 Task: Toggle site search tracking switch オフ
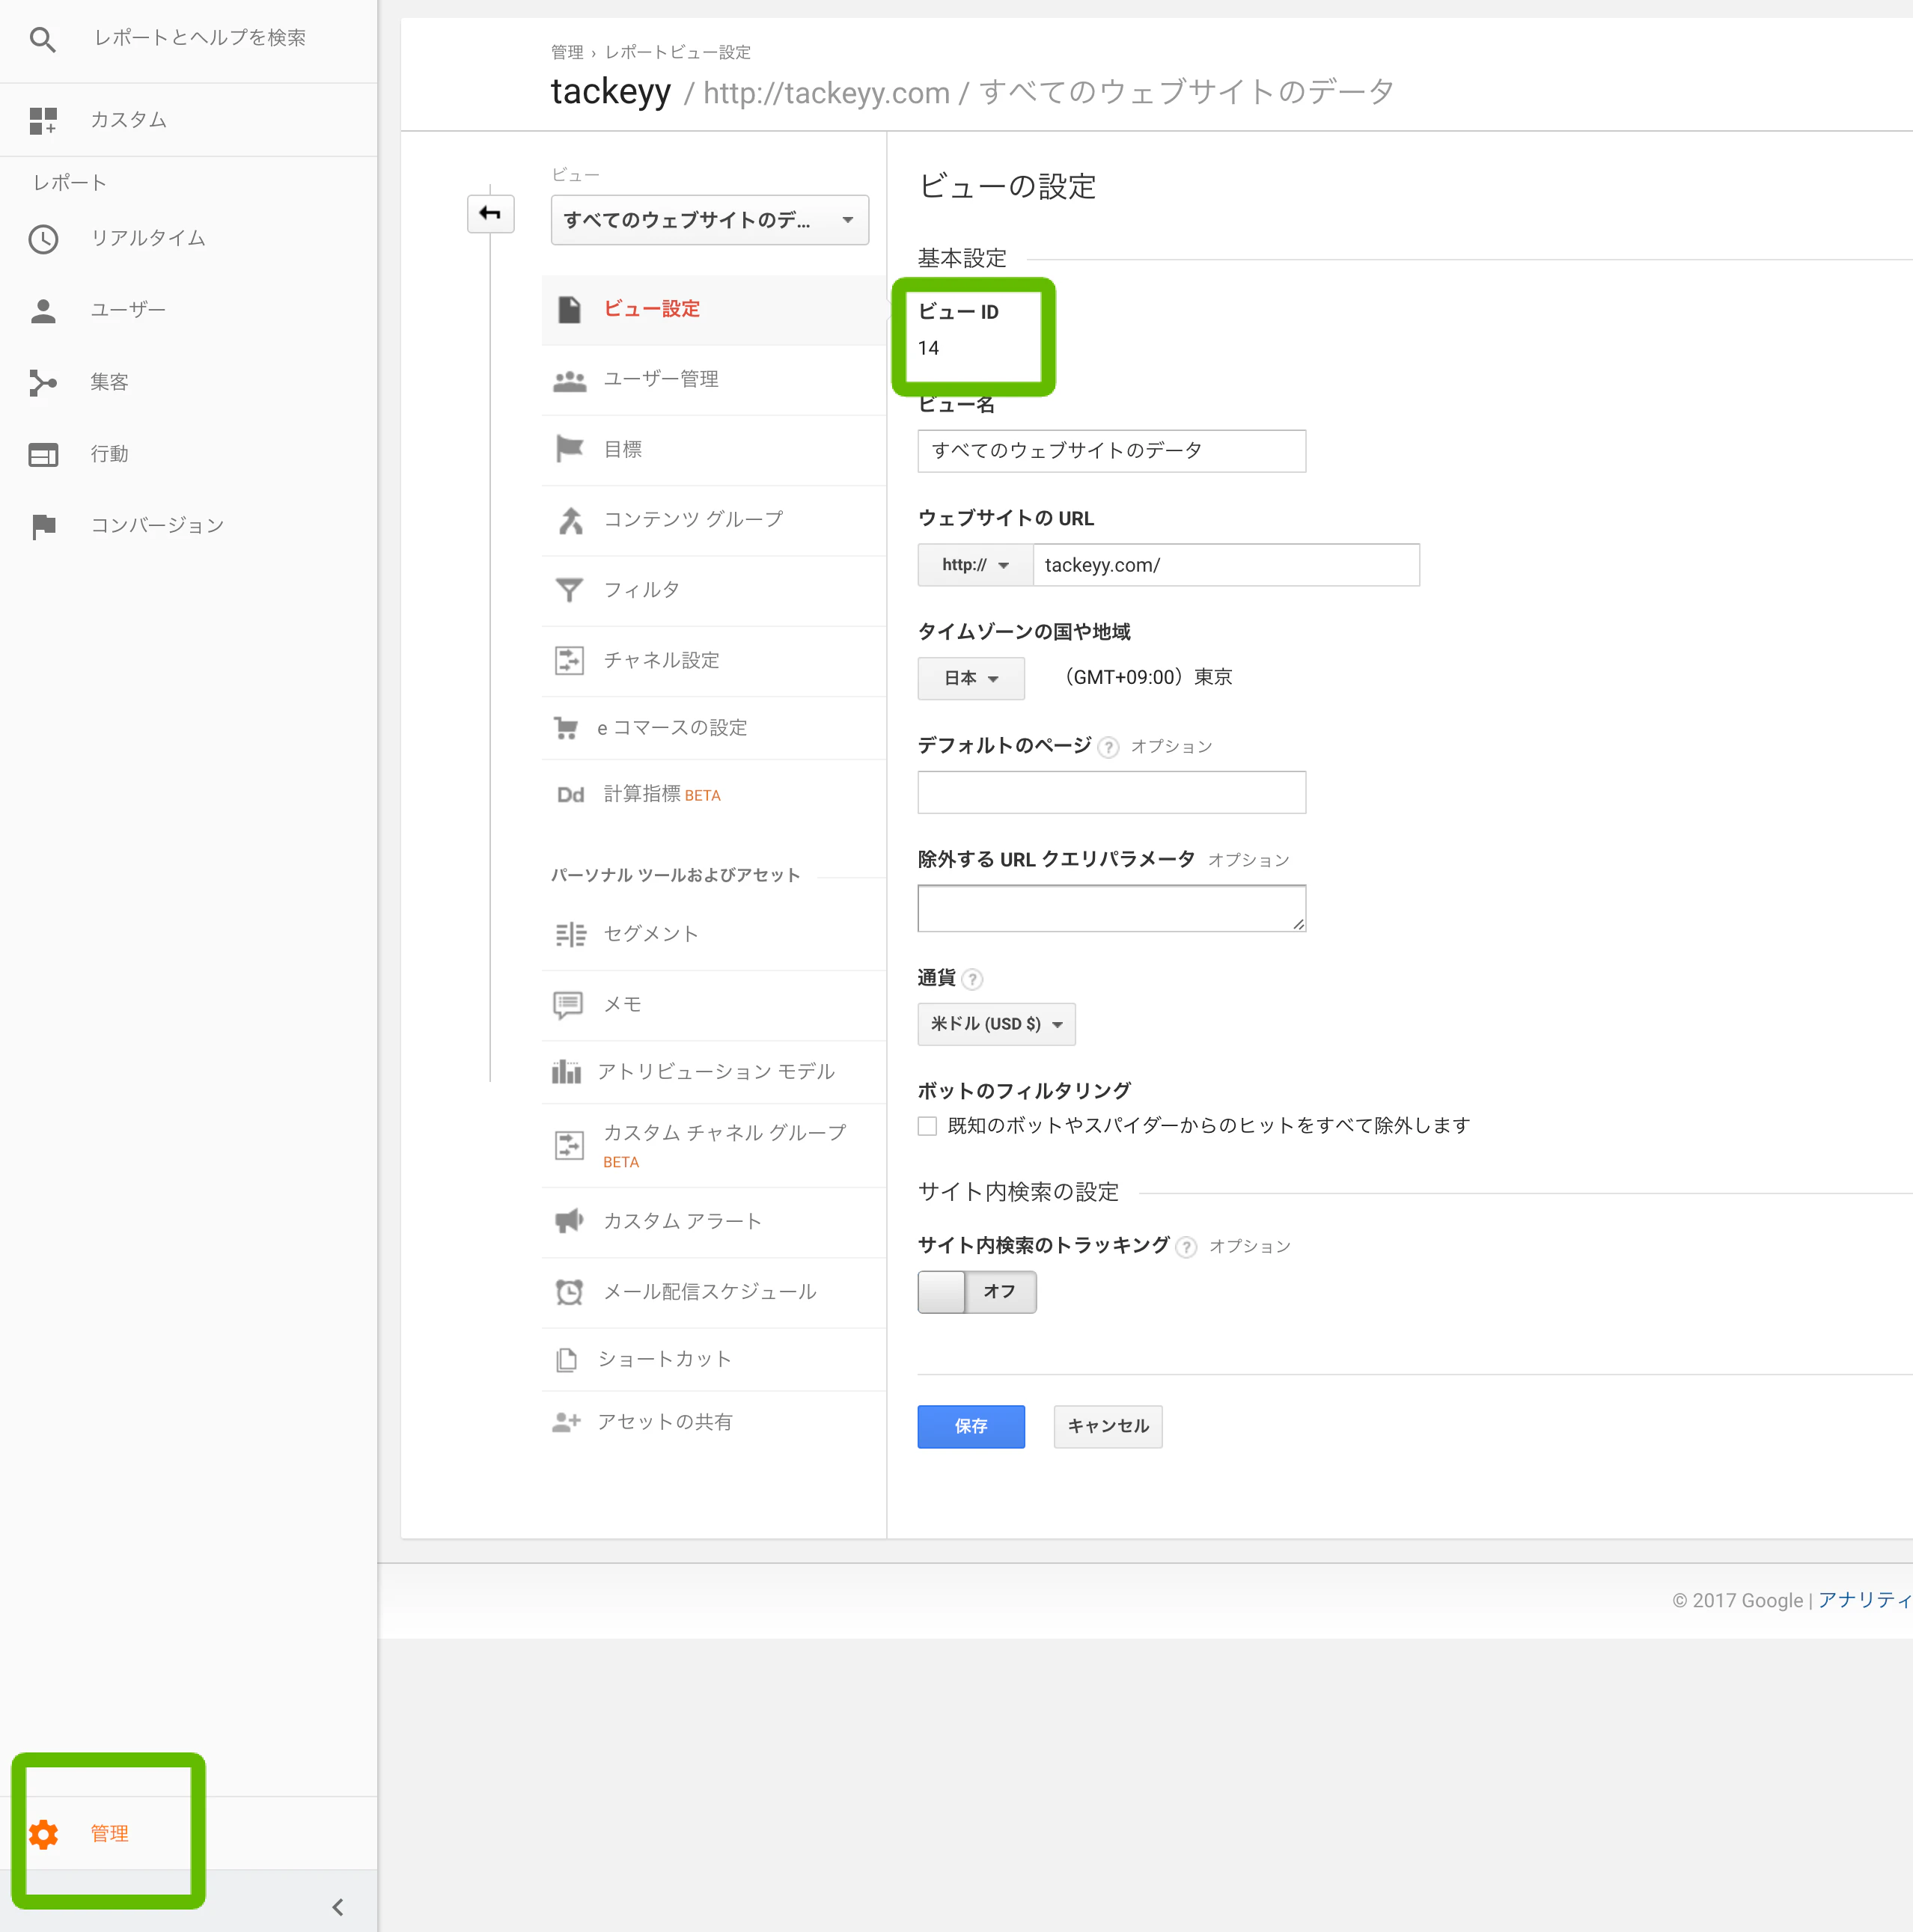click(x=977, y=1292)
